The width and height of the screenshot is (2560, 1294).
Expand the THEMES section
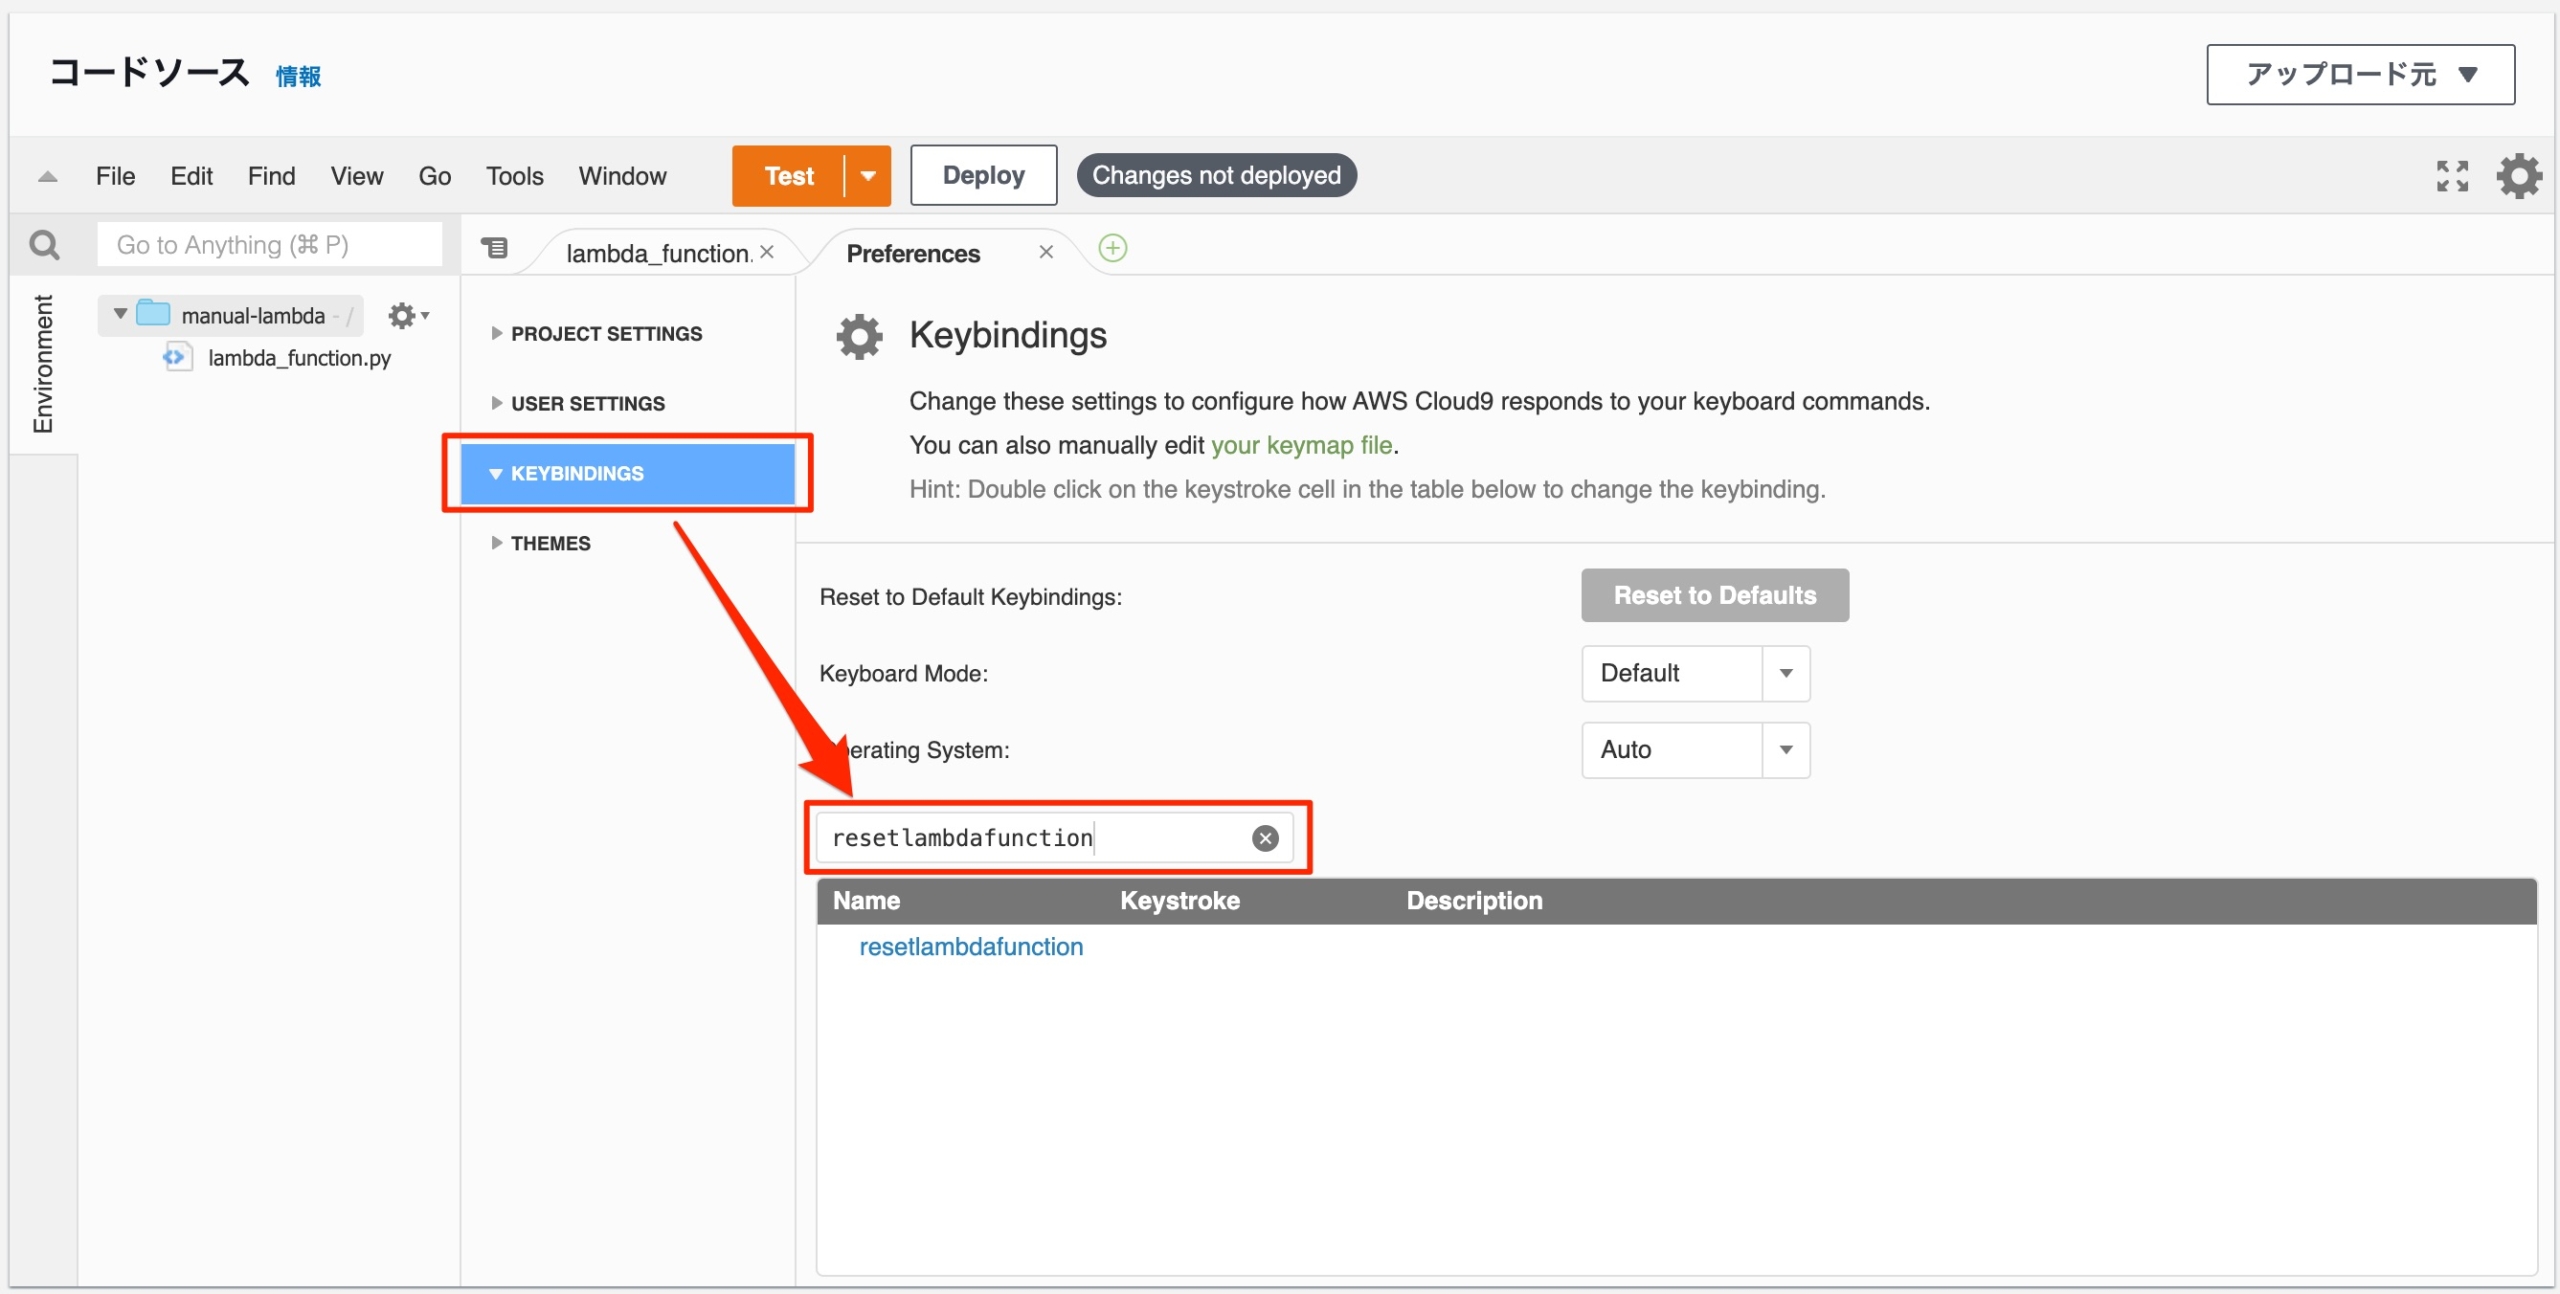549,543
